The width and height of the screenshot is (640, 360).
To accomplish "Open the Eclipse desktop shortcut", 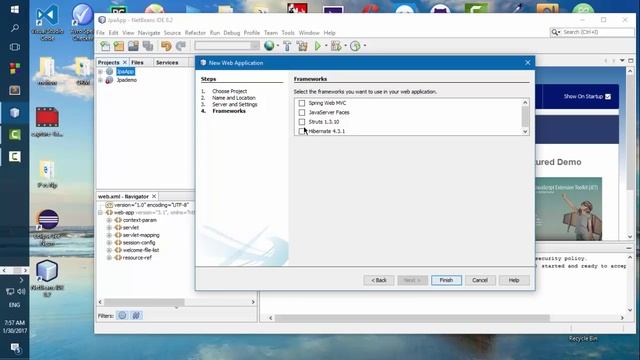I will [x=48, y=227].
